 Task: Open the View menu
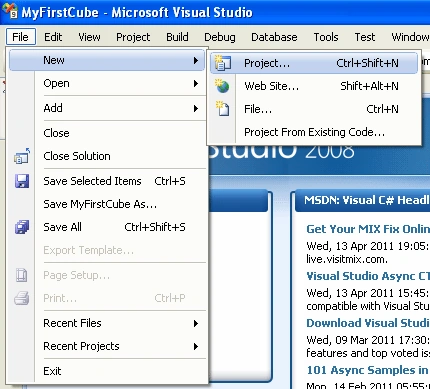(89, 37)
